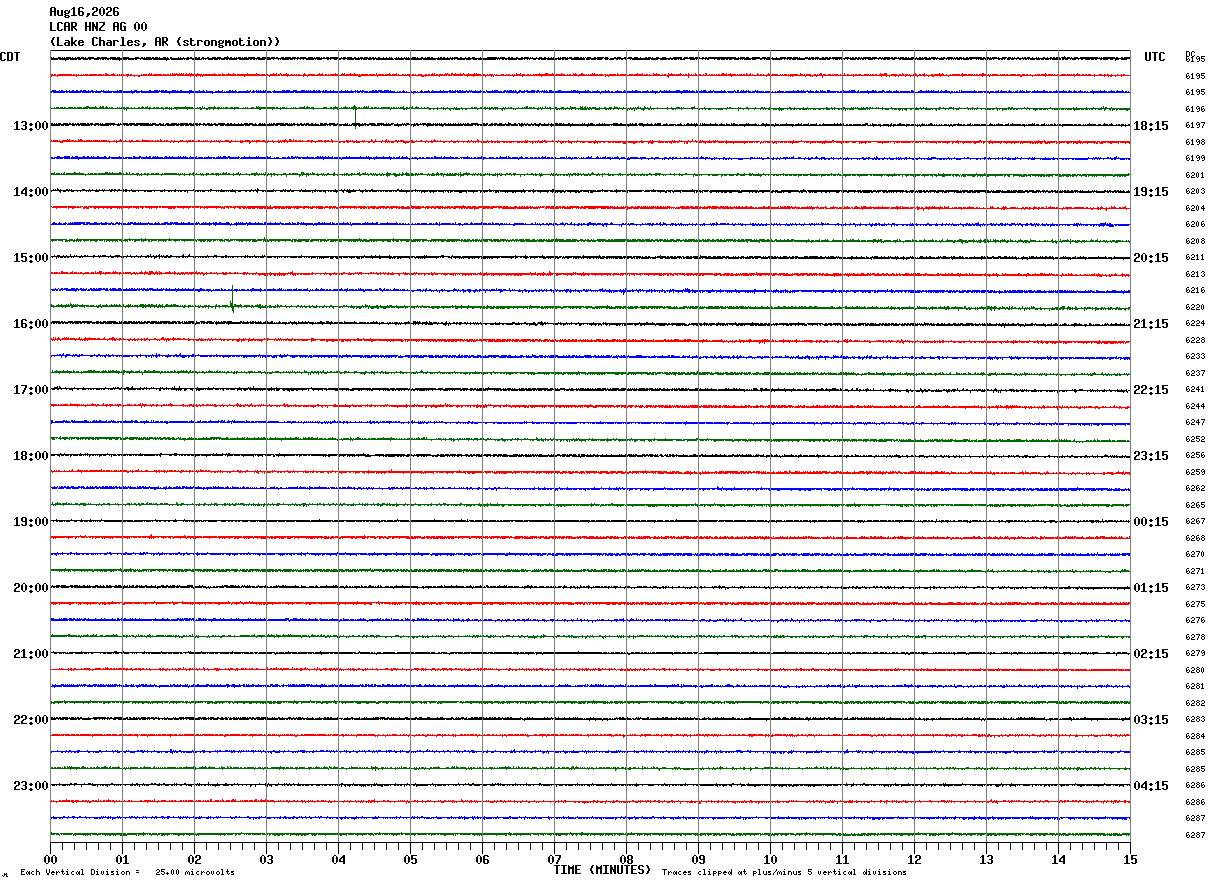Select the 23:00 CDT time label

(30, 786)
